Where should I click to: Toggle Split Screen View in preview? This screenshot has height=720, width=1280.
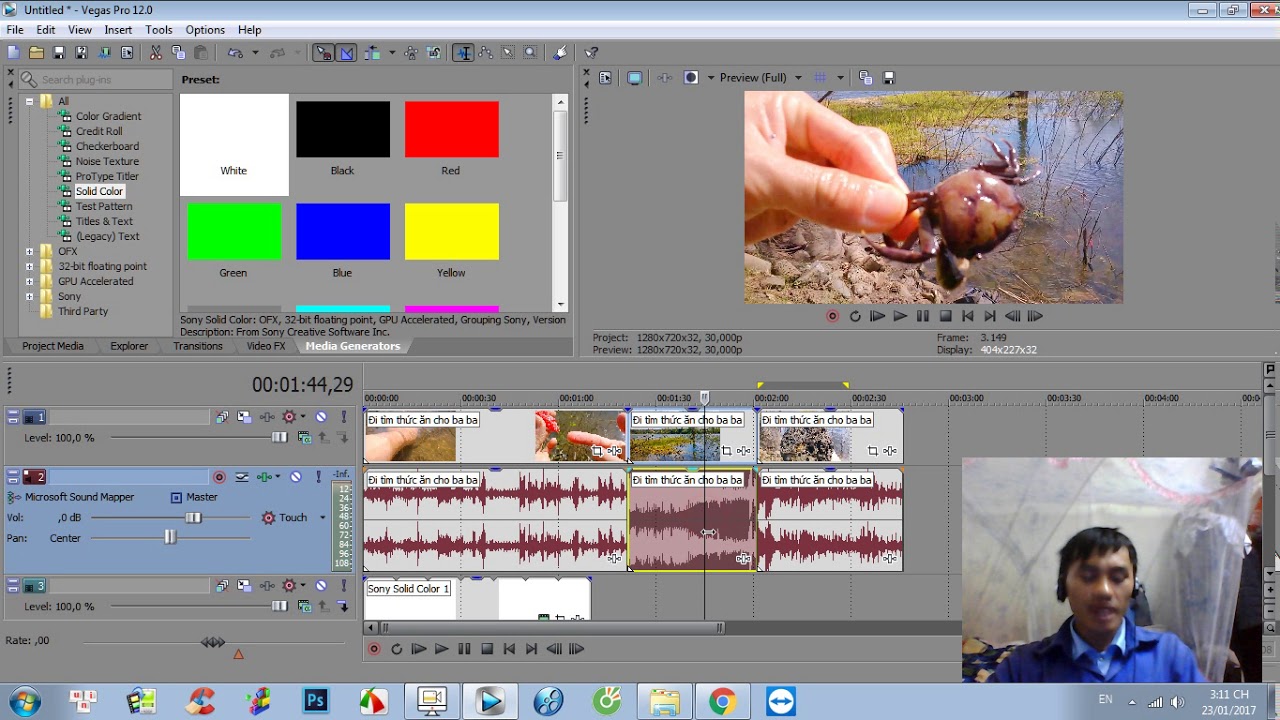tap(690, 77)
